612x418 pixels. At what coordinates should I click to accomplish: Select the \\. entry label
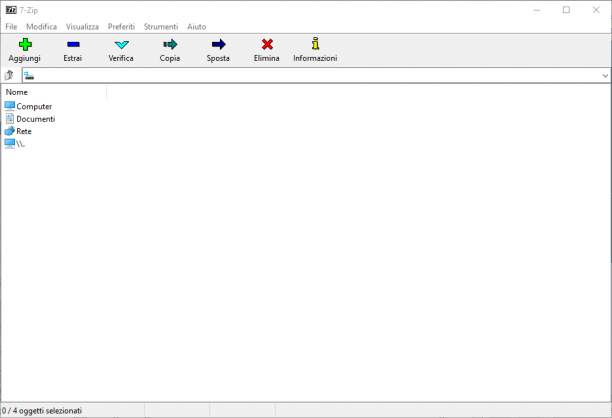21,144
